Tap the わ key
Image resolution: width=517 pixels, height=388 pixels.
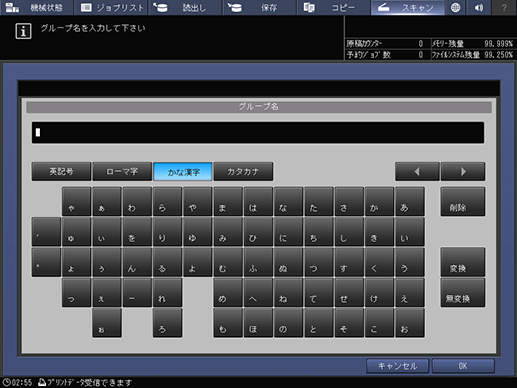point(137,202)
